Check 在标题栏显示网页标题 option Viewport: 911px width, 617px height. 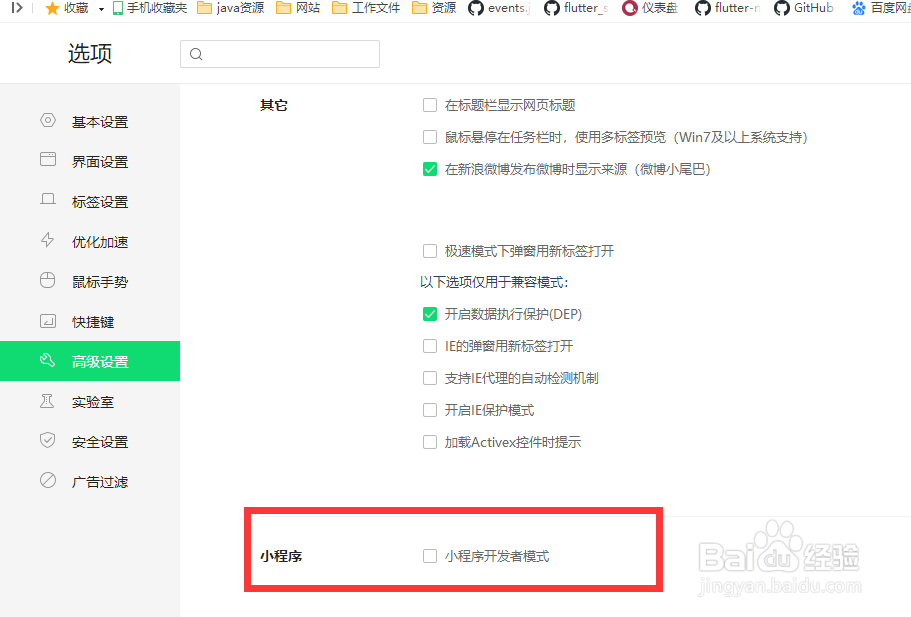pos(430,104)
